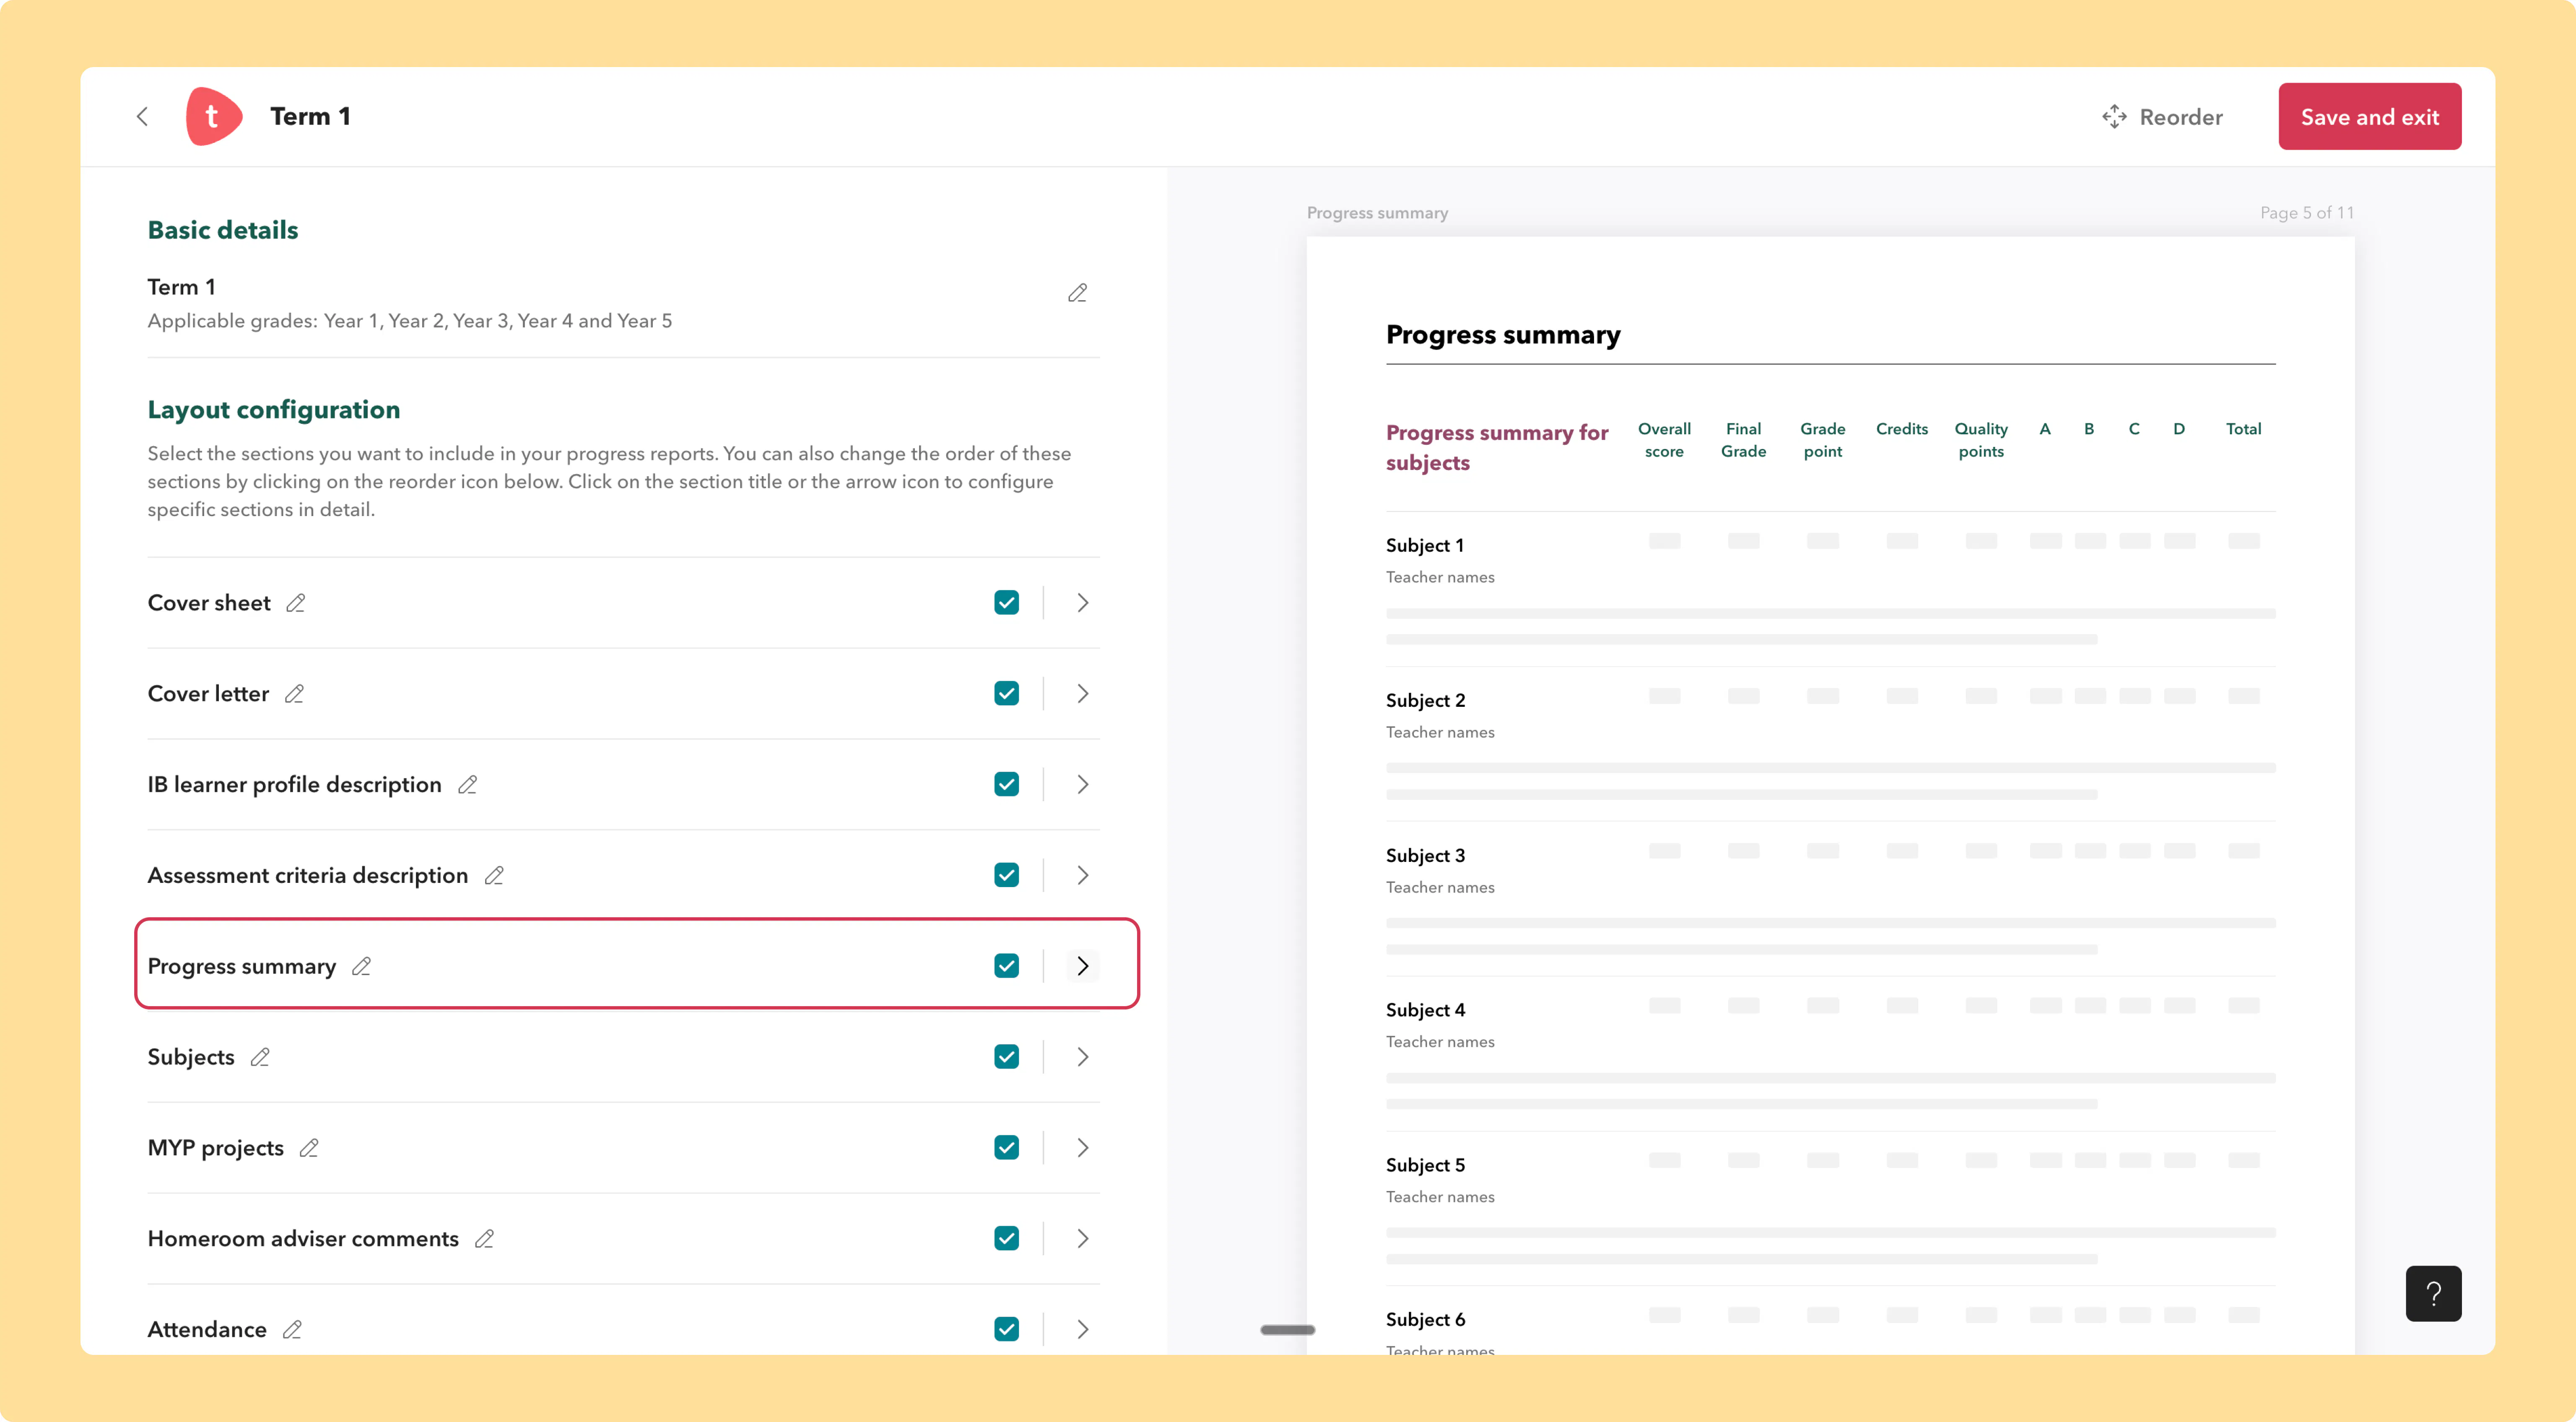This screenshot has width=2576, height=1422.
Task: Click 'Total' column header in preview
Action: coord(2243,429)
